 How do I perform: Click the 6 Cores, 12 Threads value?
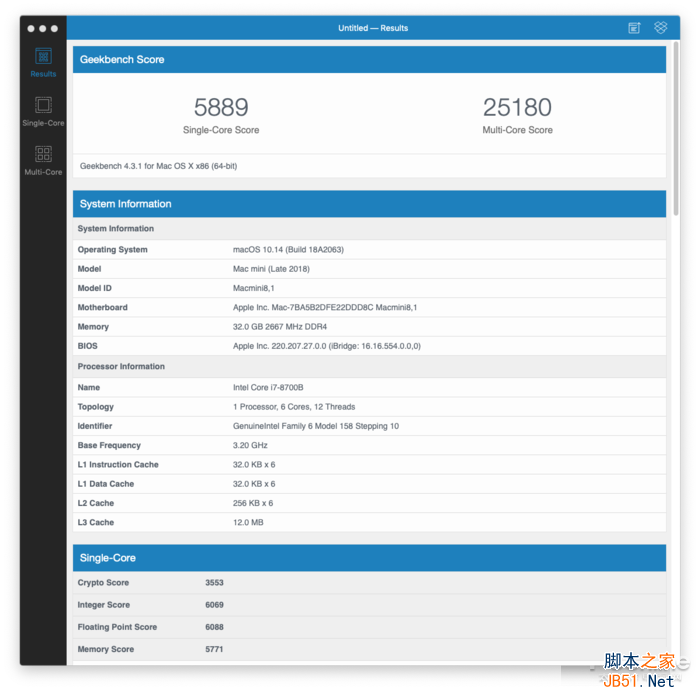[294, 407]
